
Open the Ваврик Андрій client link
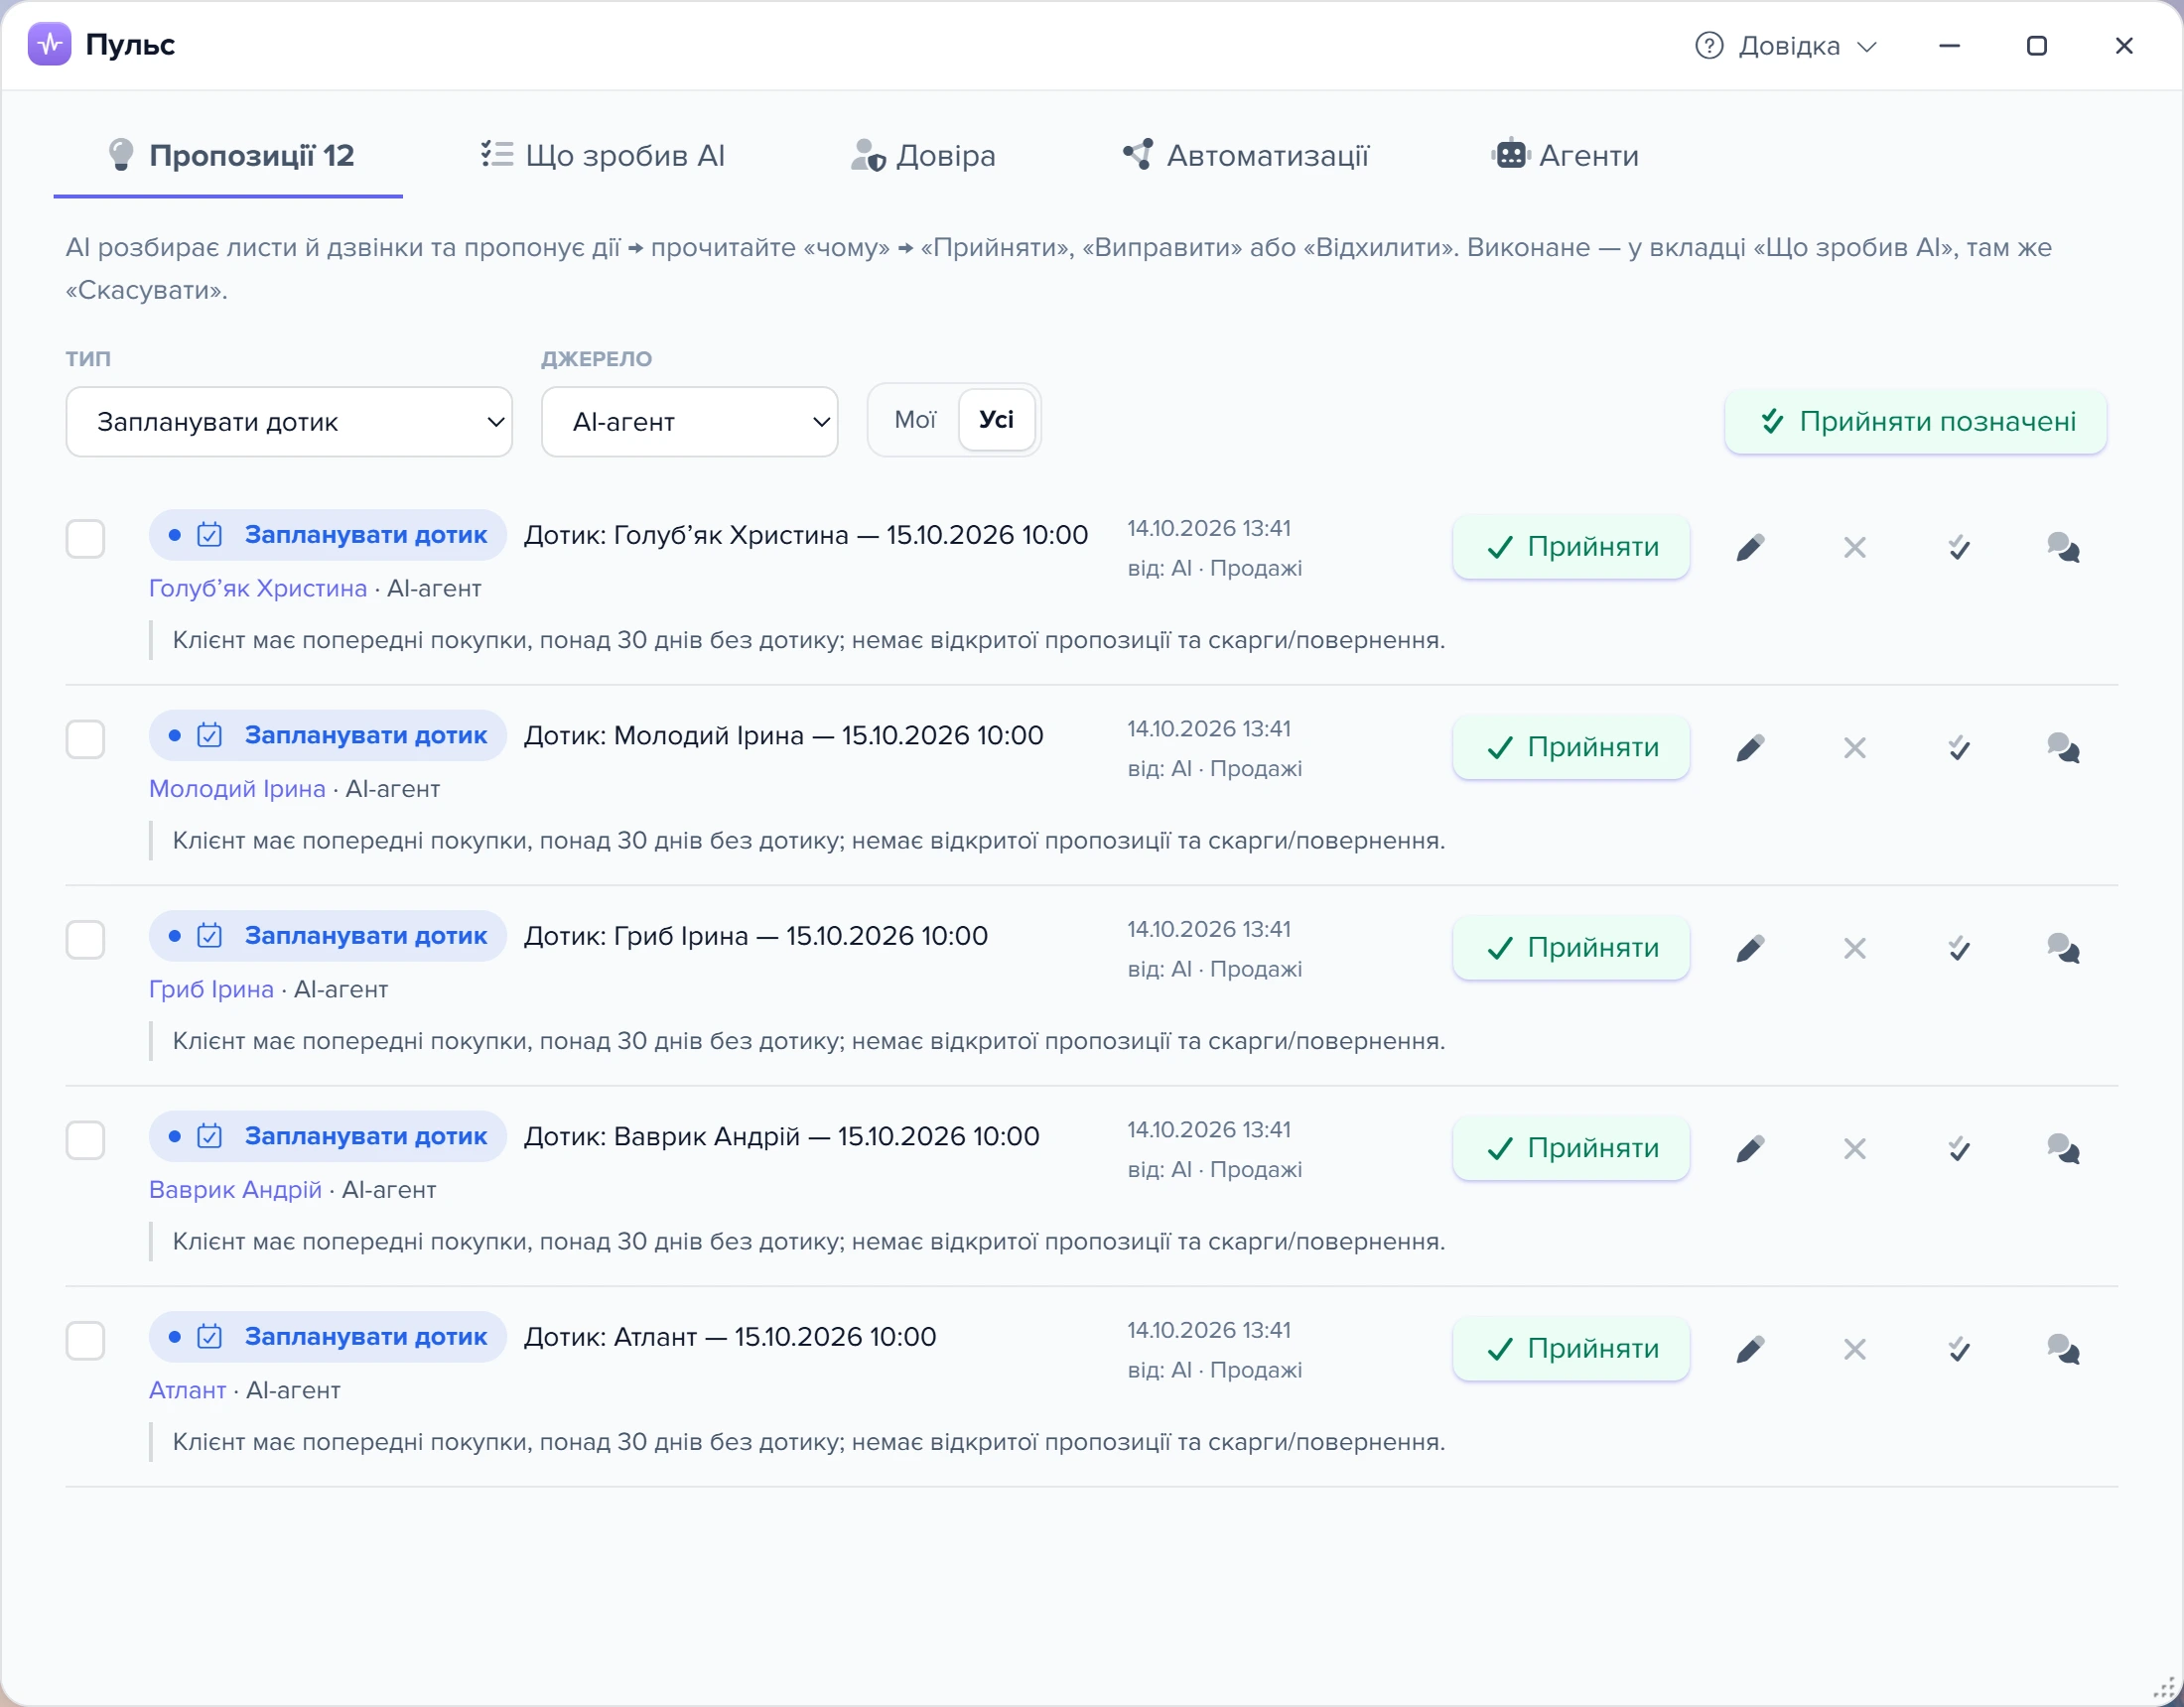pyautogui.click(x=235, y=1190)
